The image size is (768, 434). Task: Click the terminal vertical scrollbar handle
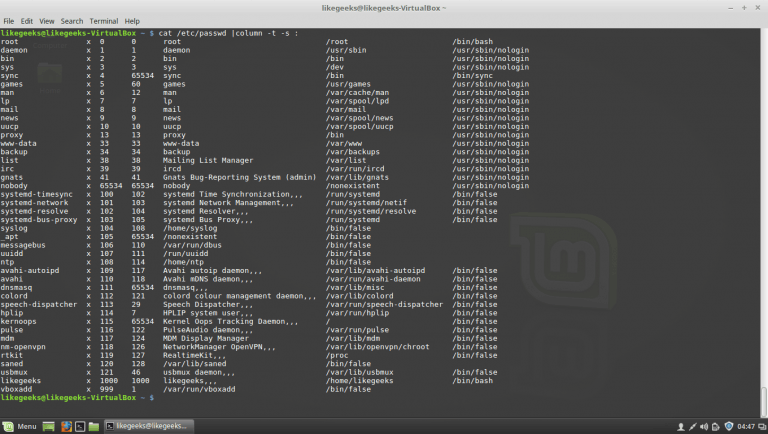point(763,402)
